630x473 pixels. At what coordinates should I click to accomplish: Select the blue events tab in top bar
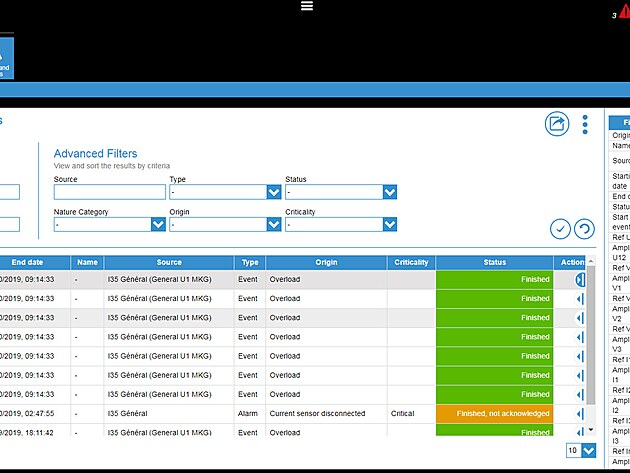(6, 59)
